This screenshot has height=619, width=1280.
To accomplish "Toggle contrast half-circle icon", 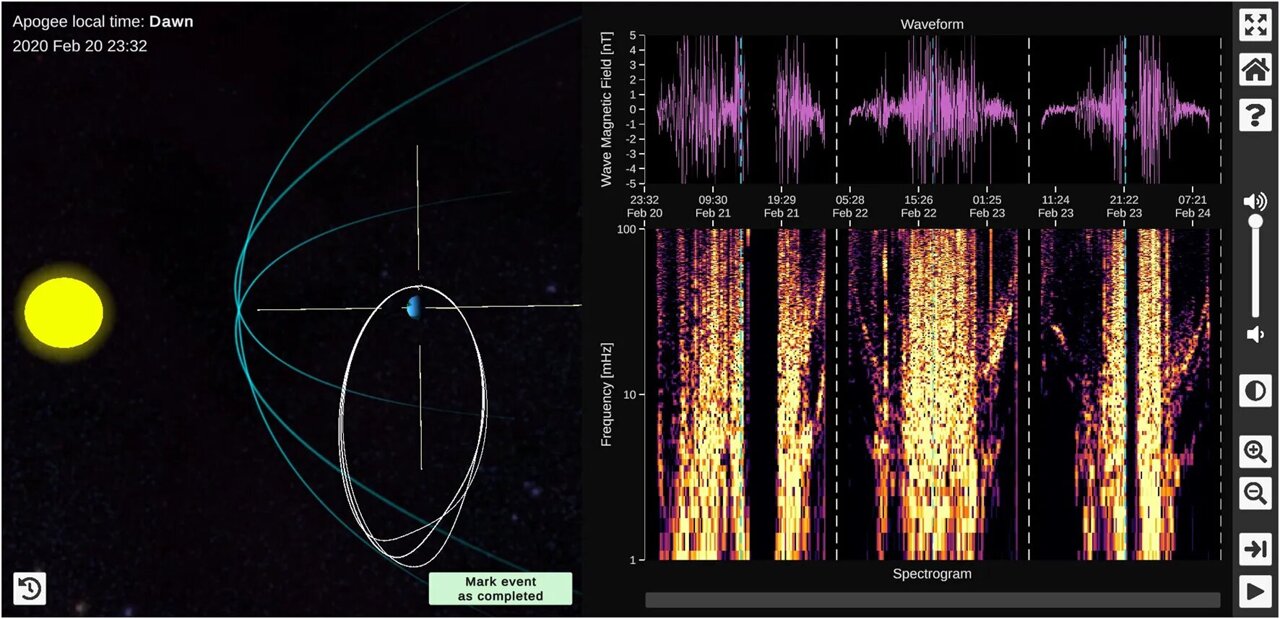I will 1255,390.
